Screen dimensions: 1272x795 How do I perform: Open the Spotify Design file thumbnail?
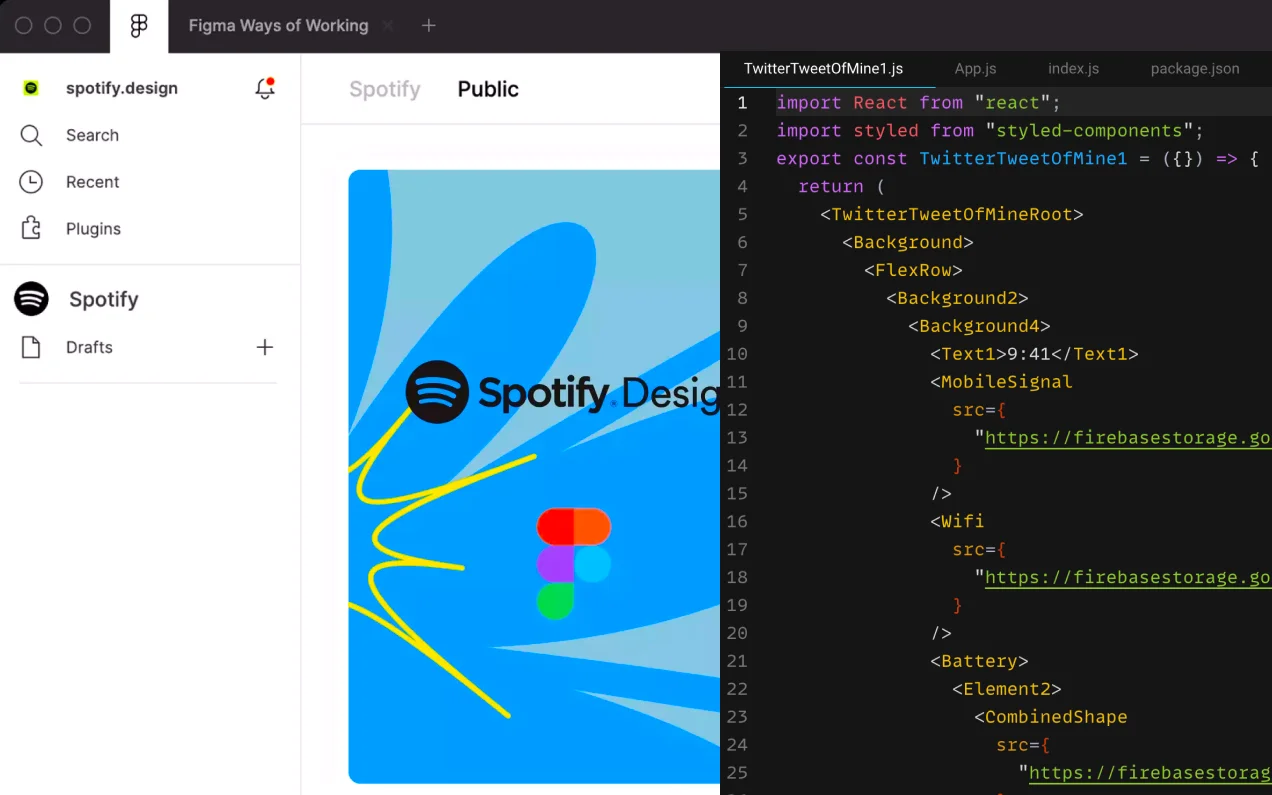pyautogui.click(x=534, y=476)
